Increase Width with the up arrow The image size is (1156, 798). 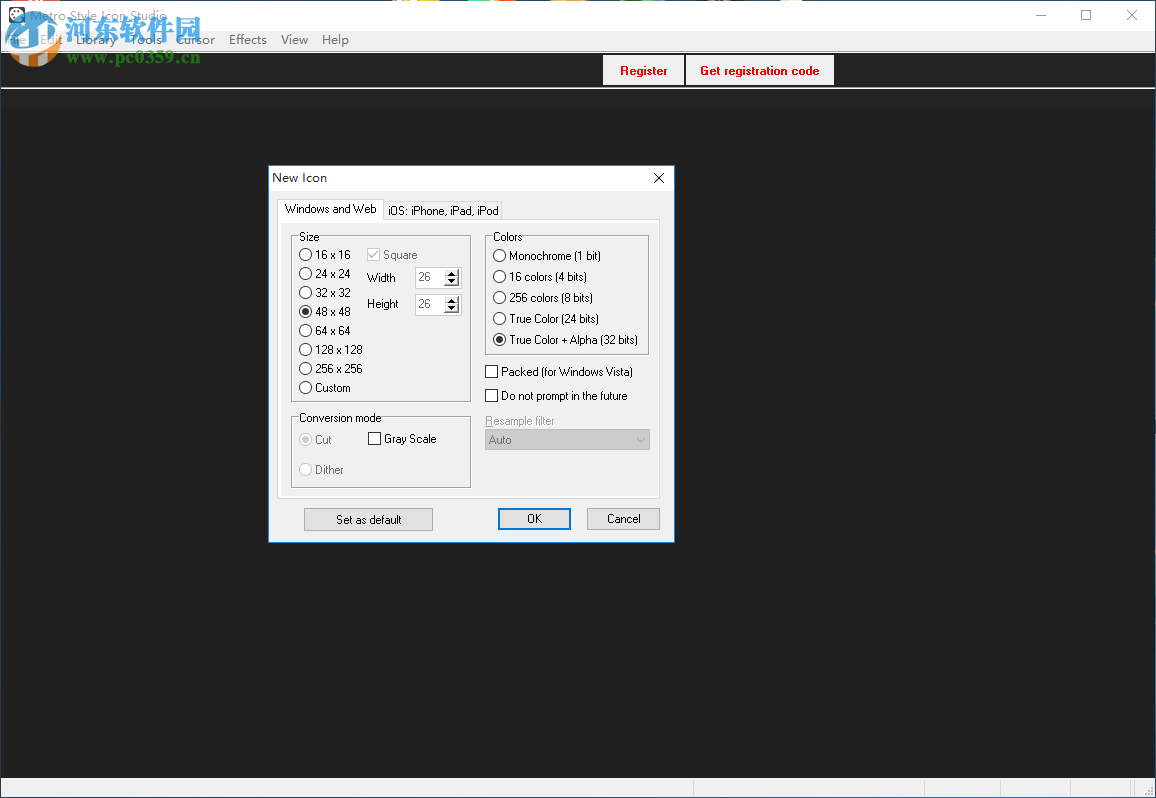click(452, 274)
